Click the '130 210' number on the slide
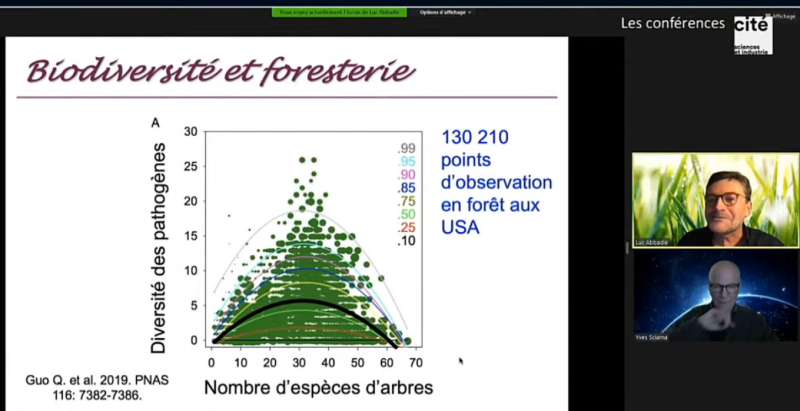Screen dimensions: 800x411 475,137
